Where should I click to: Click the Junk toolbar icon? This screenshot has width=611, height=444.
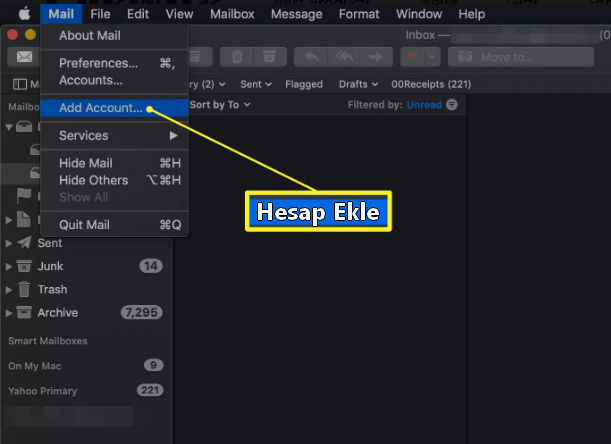(x=270, y=57)
